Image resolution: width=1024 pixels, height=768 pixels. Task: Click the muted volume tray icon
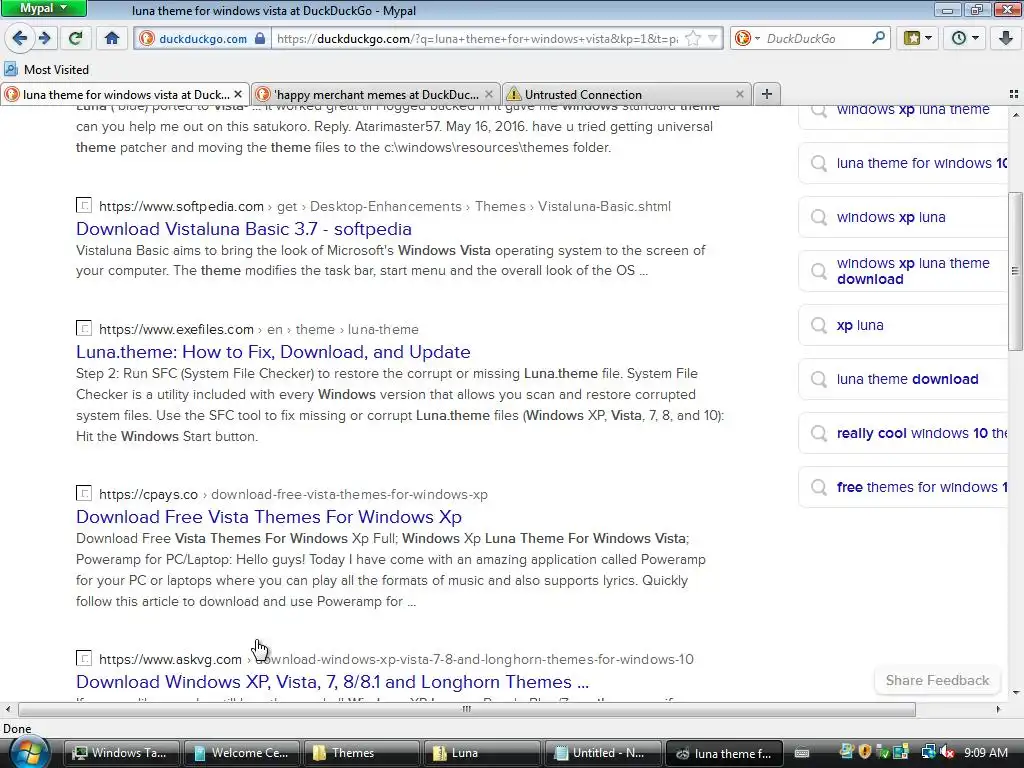coord(946,753)
